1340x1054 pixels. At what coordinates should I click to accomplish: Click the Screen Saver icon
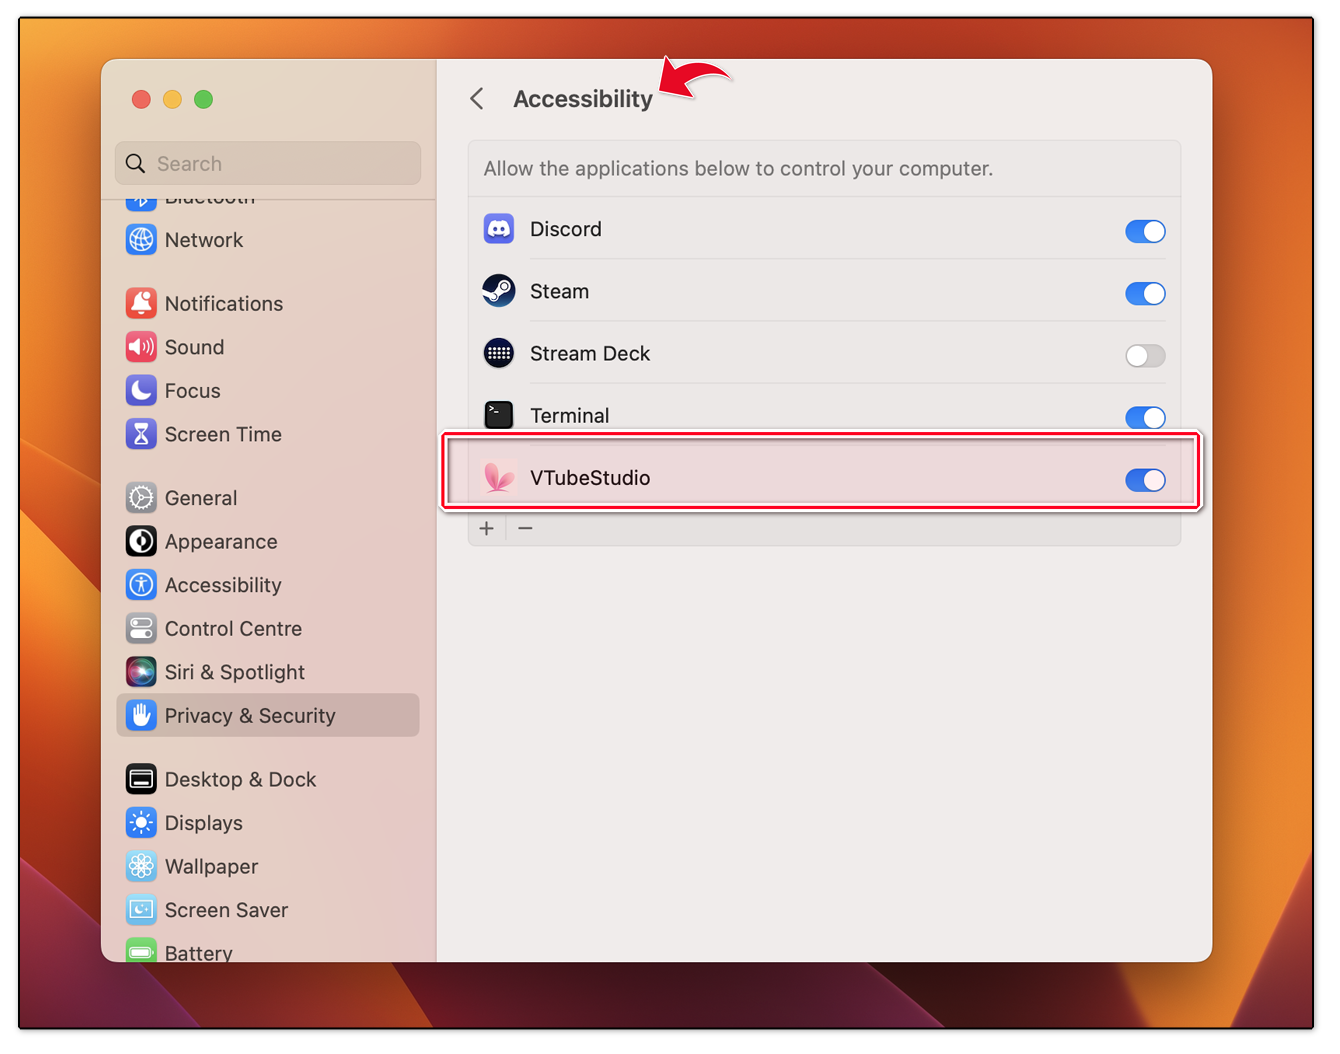tap(141, 910)
